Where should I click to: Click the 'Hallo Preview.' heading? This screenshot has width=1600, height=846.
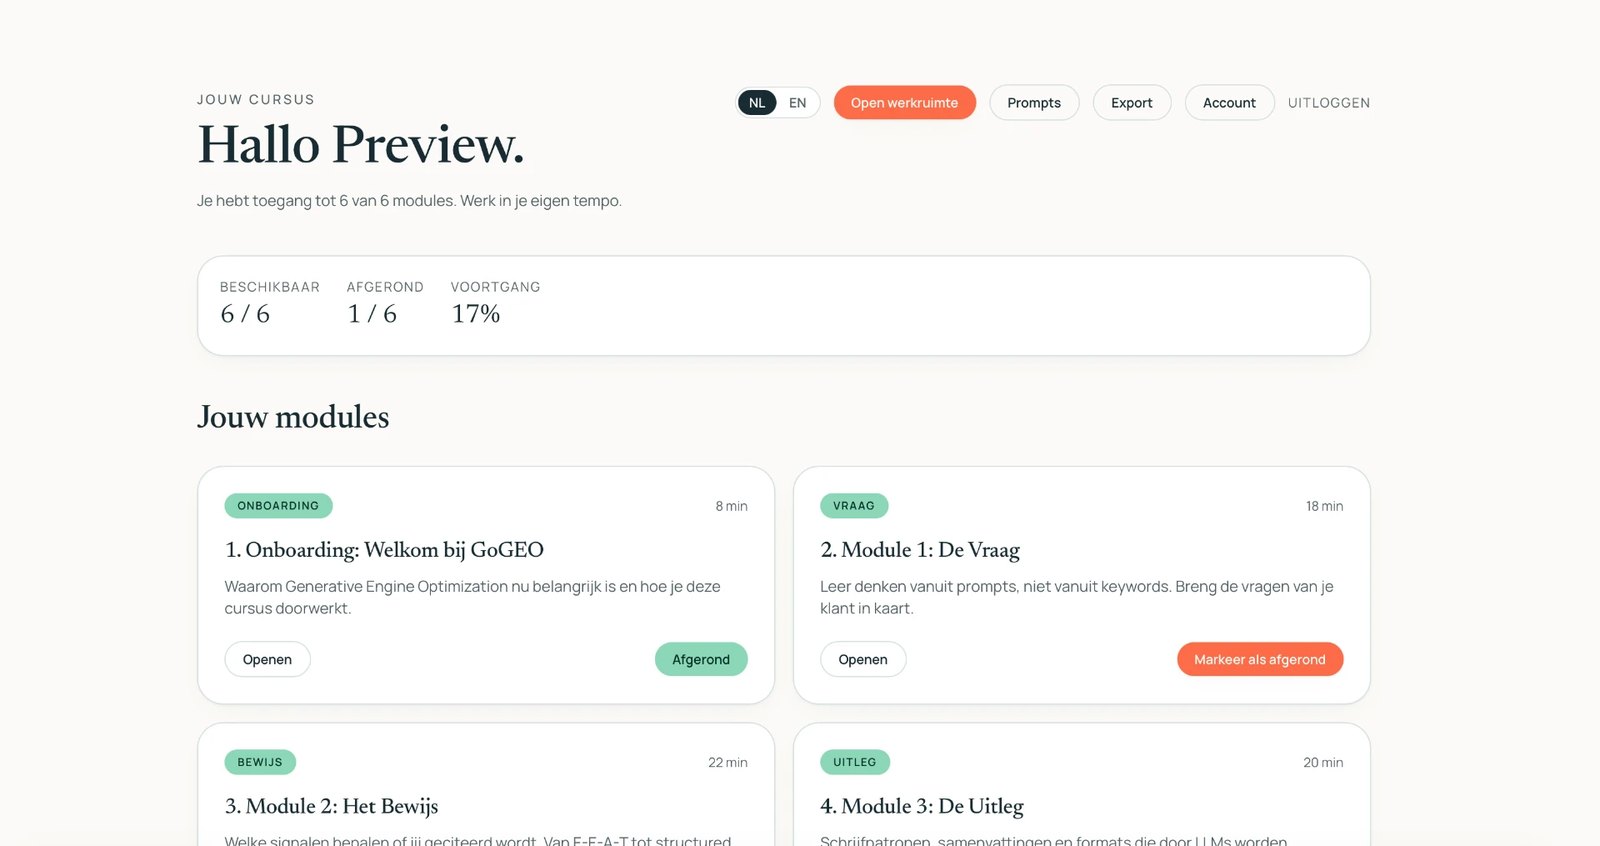click(361, 145)
